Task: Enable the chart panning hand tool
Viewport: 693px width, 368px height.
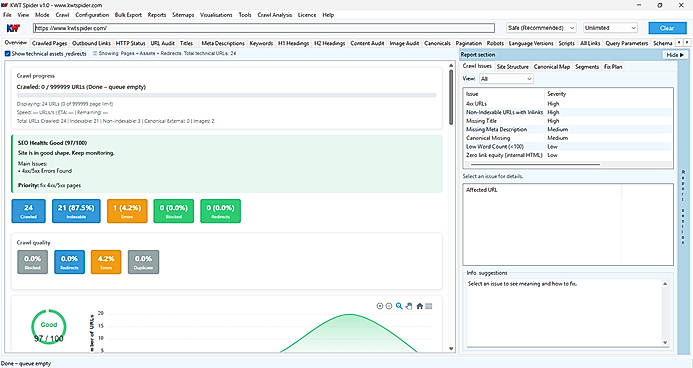Action: (409, 306)
